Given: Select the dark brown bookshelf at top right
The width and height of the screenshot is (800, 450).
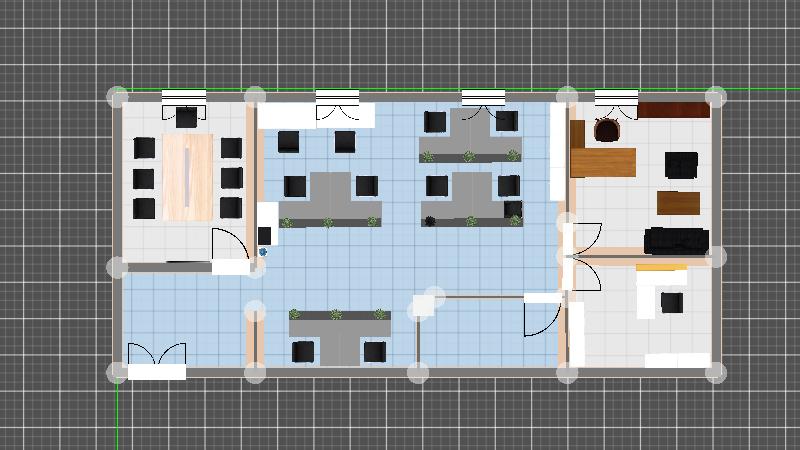Looking at the screenshot, I should tap(673, 110).
